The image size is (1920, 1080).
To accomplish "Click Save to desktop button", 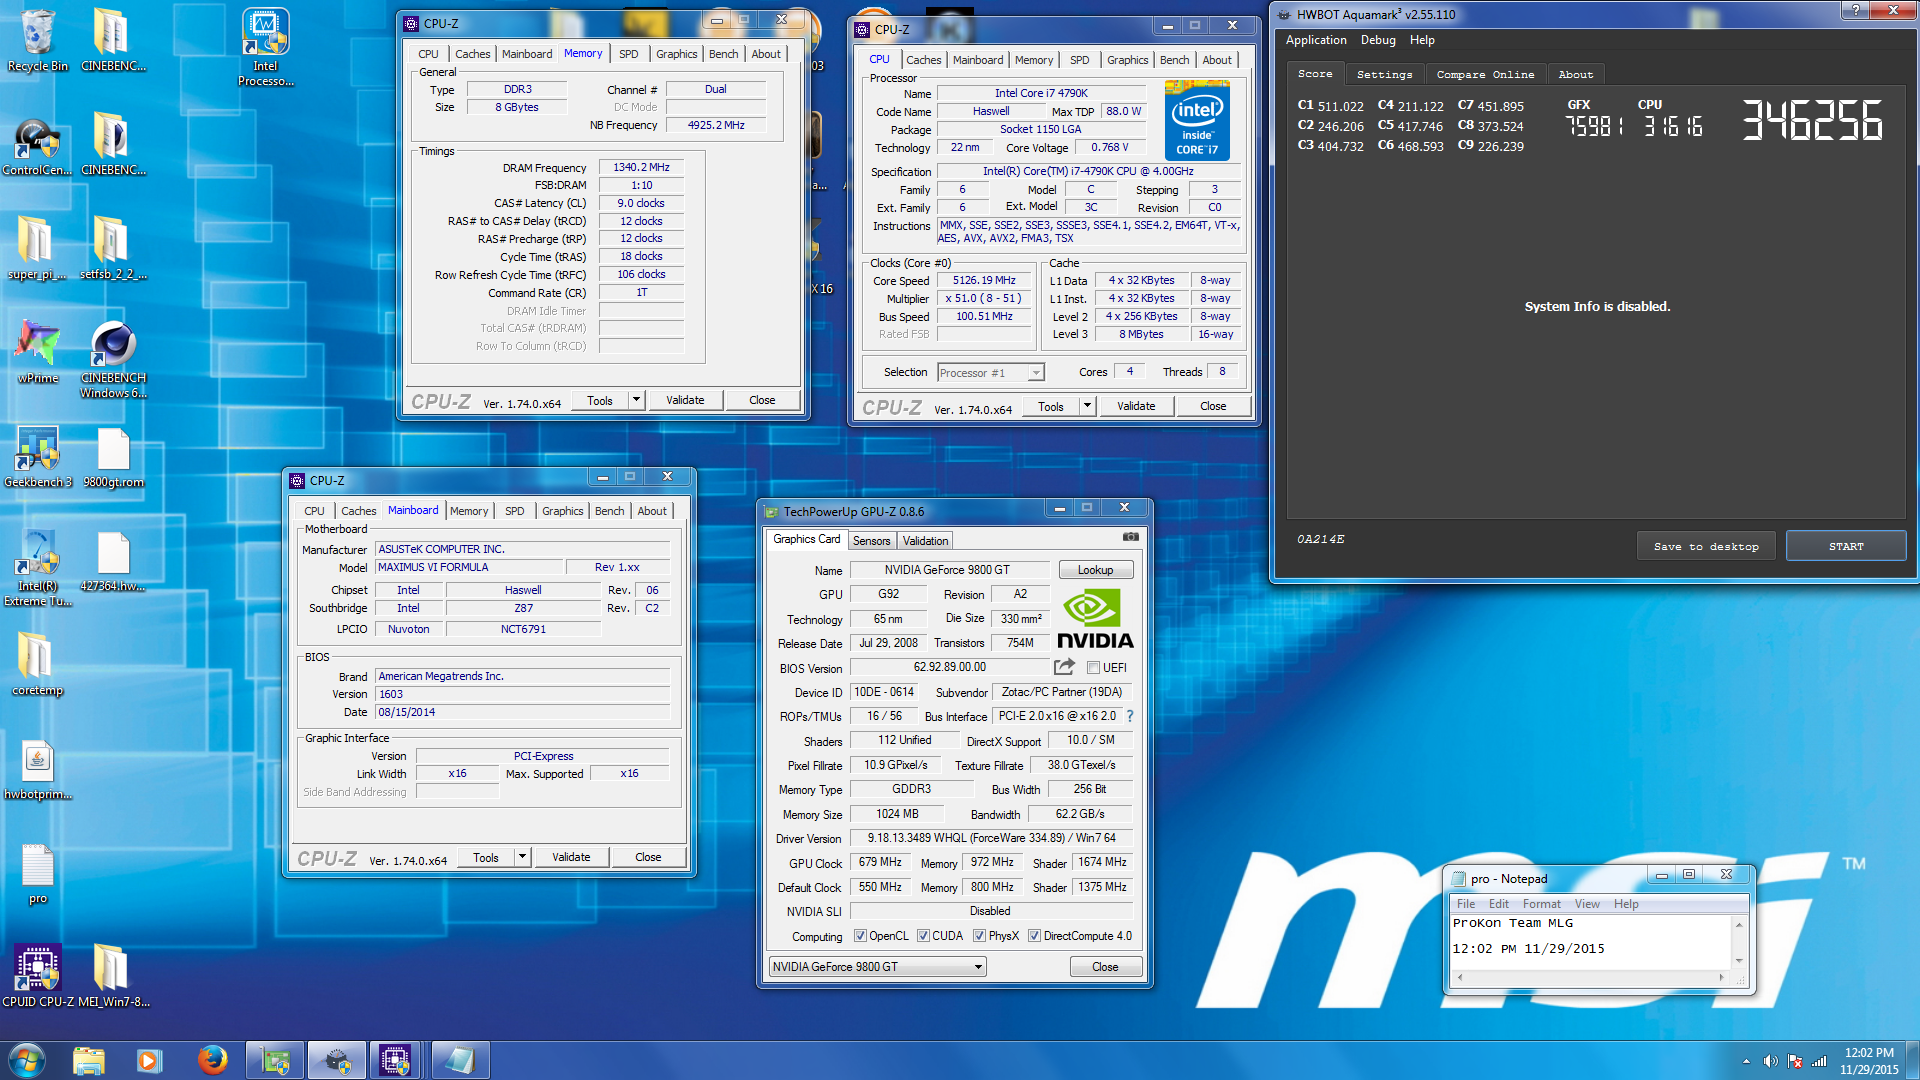I will tap(1706, 546).
